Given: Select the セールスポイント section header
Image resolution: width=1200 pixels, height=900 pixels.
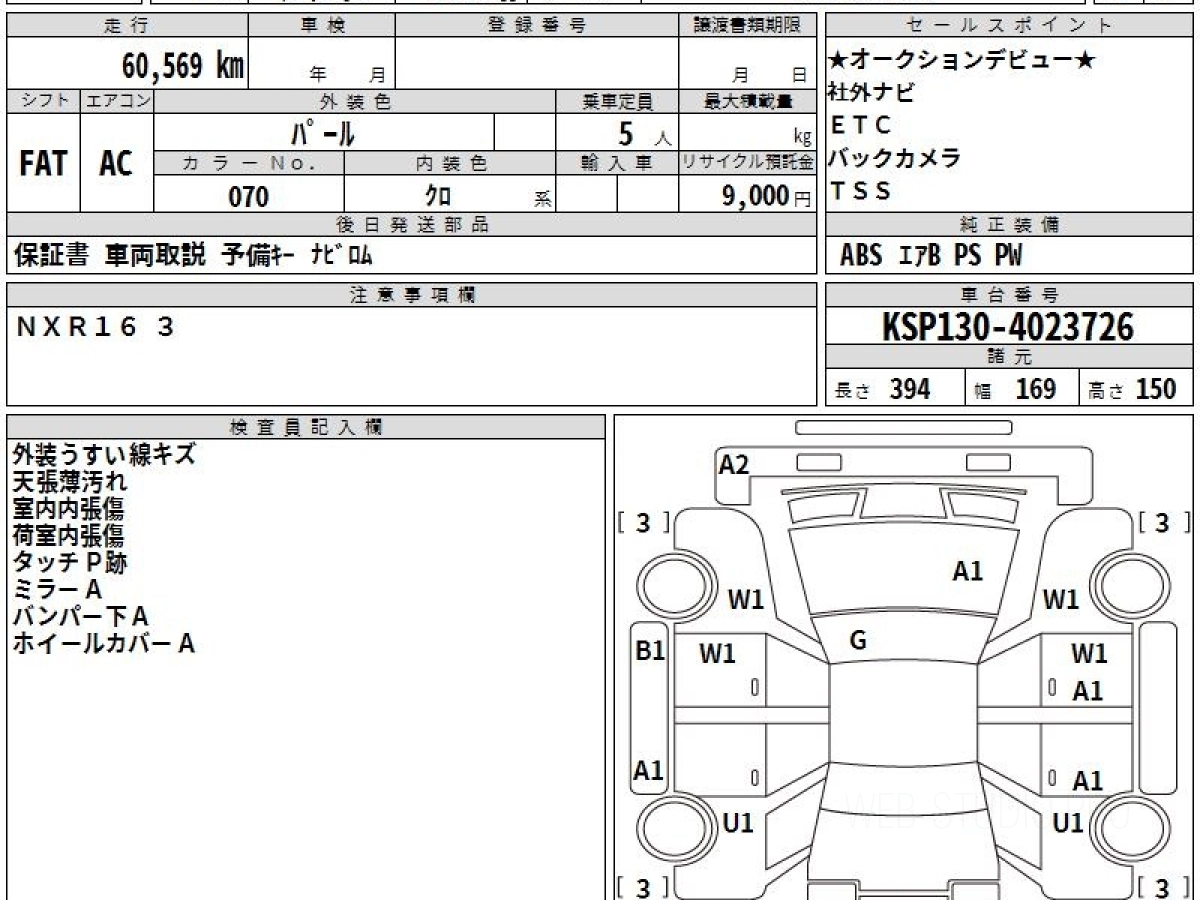Looking at the screenshot, I should 1010,26.
